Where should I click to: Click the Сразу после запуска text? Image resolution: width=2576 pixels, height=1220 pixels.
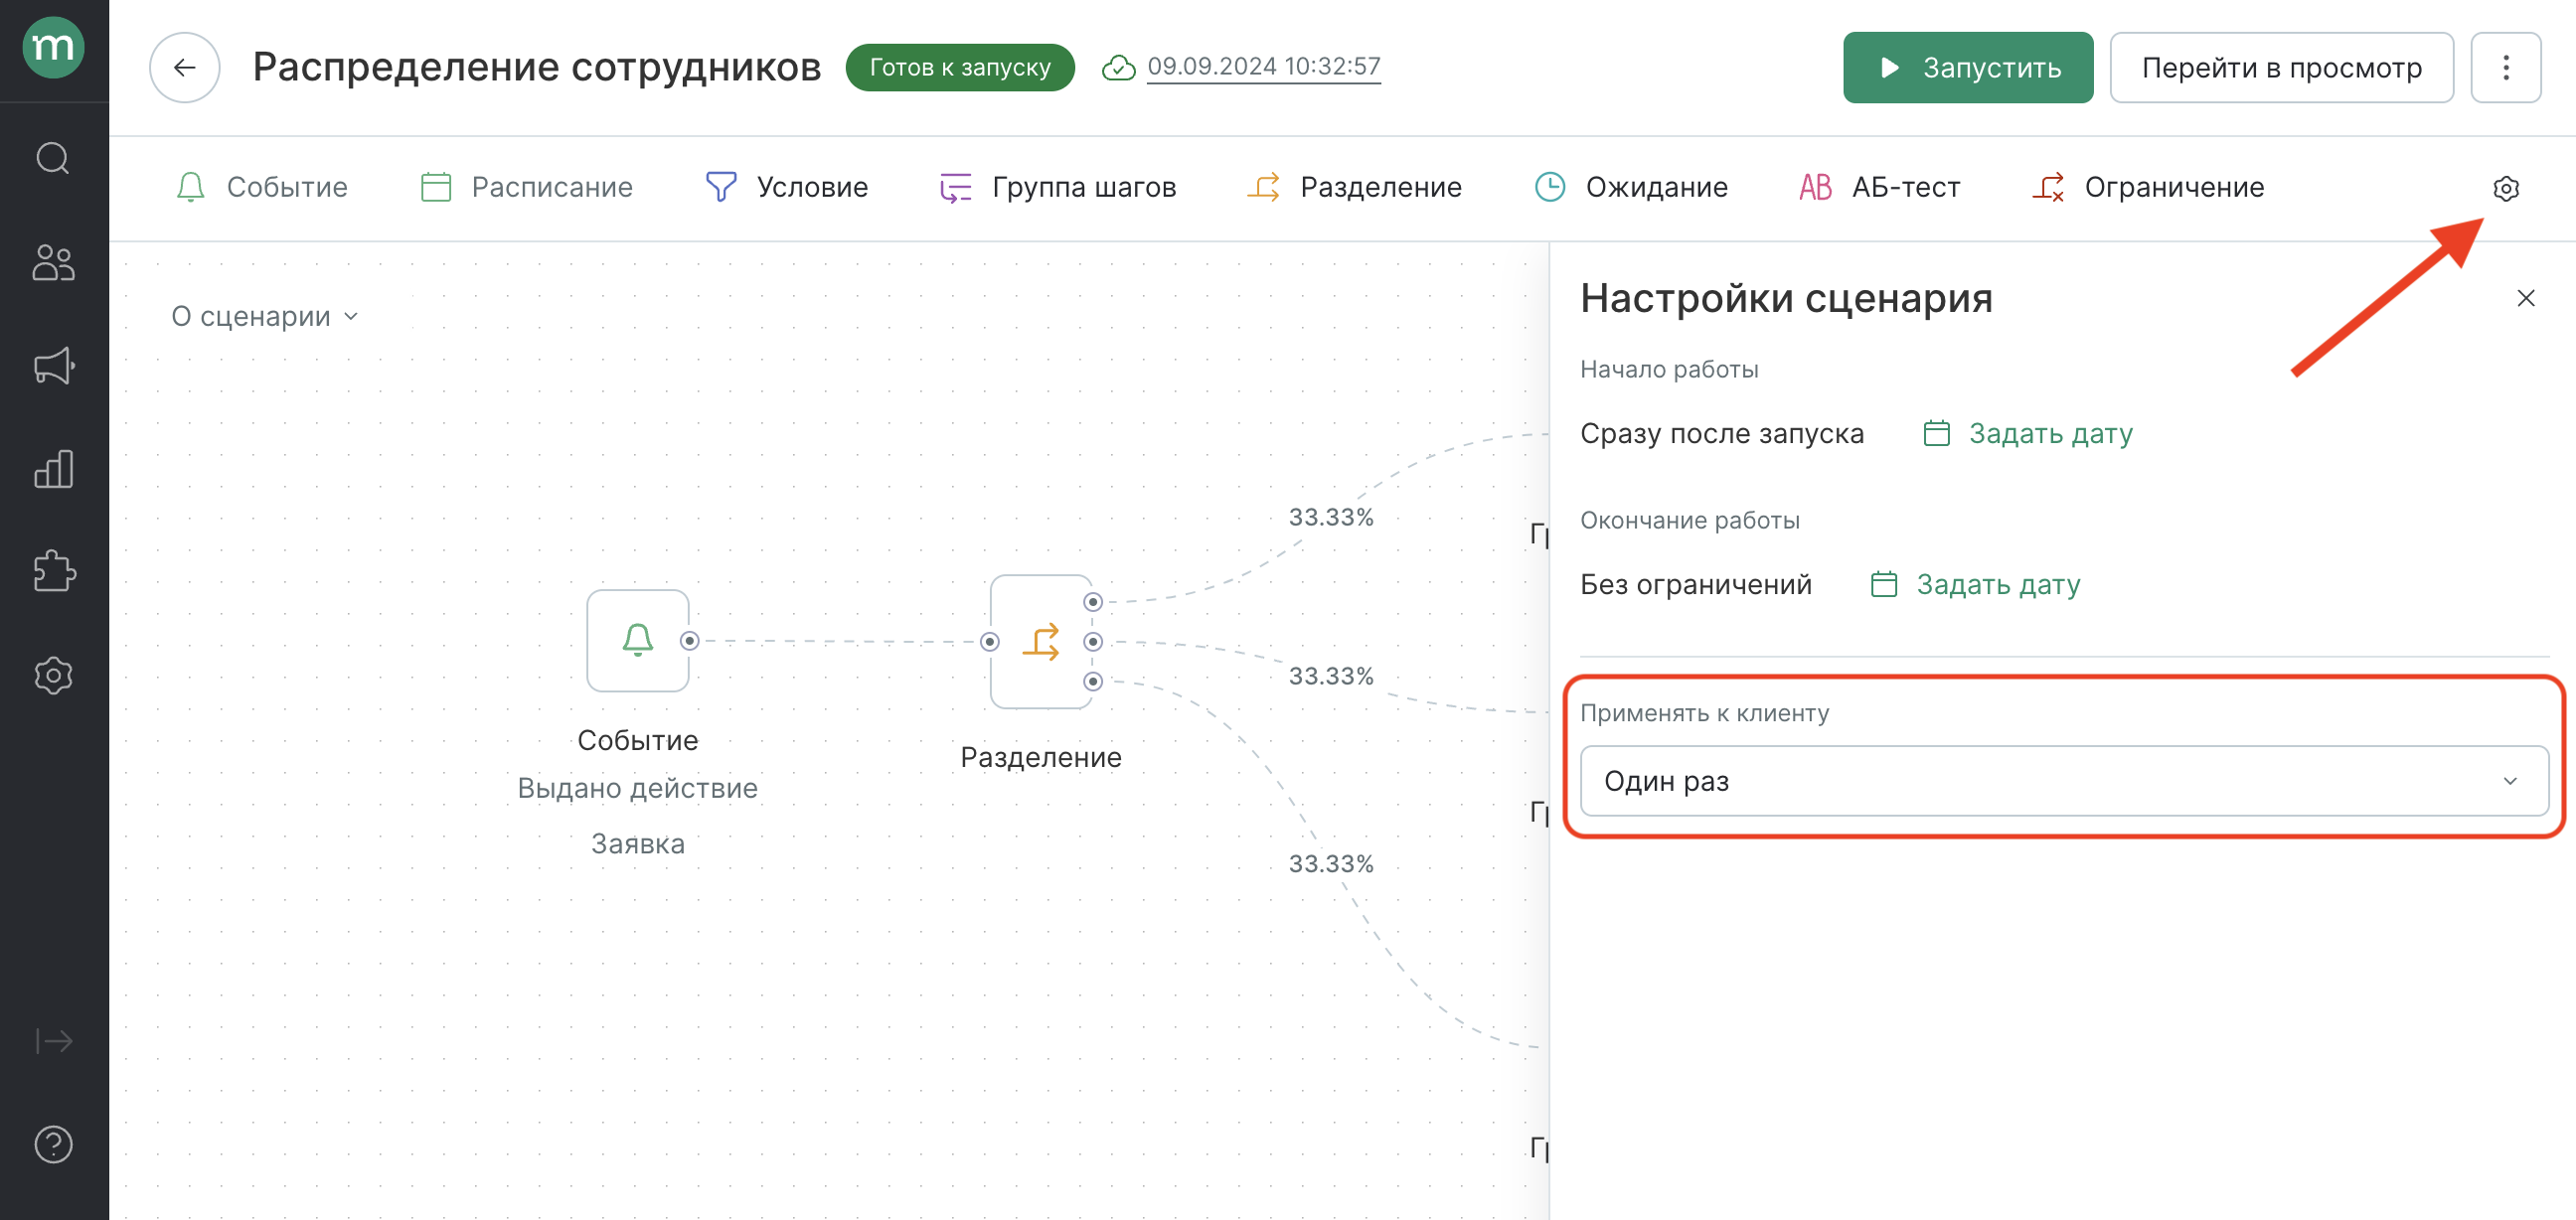click(1722, 433)
